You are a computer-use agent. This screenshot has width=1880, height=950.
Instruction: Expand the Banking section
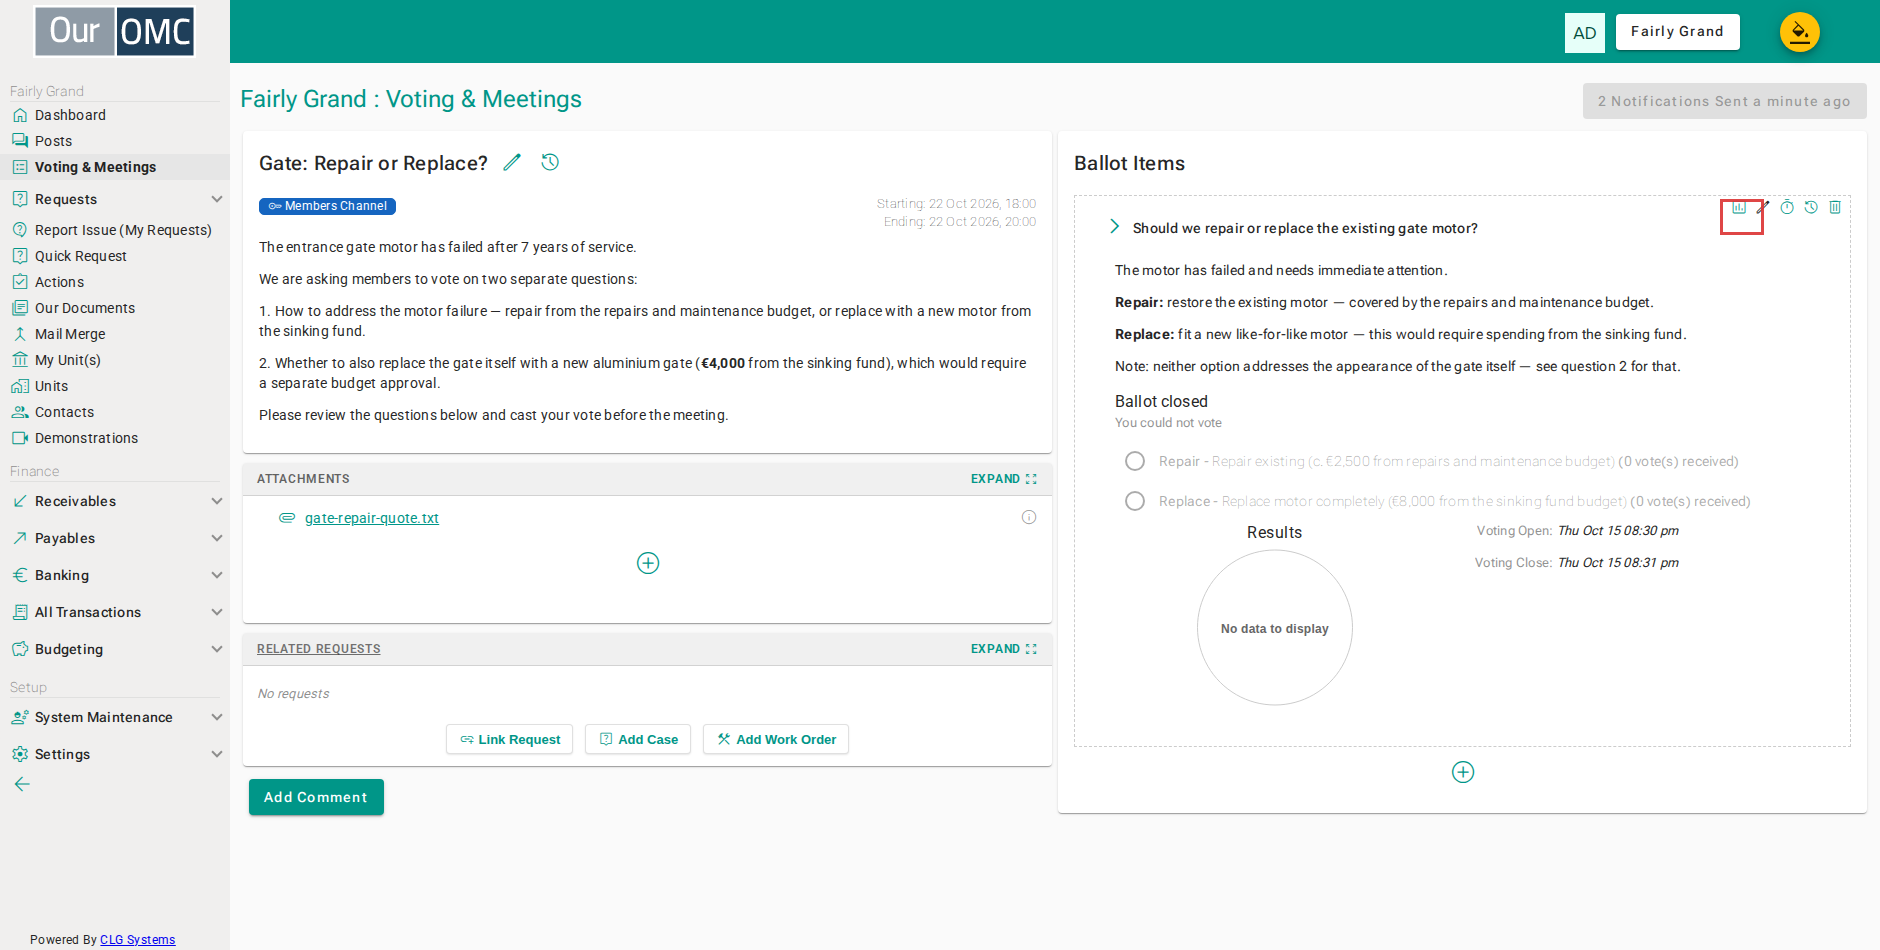coord(115,575)
